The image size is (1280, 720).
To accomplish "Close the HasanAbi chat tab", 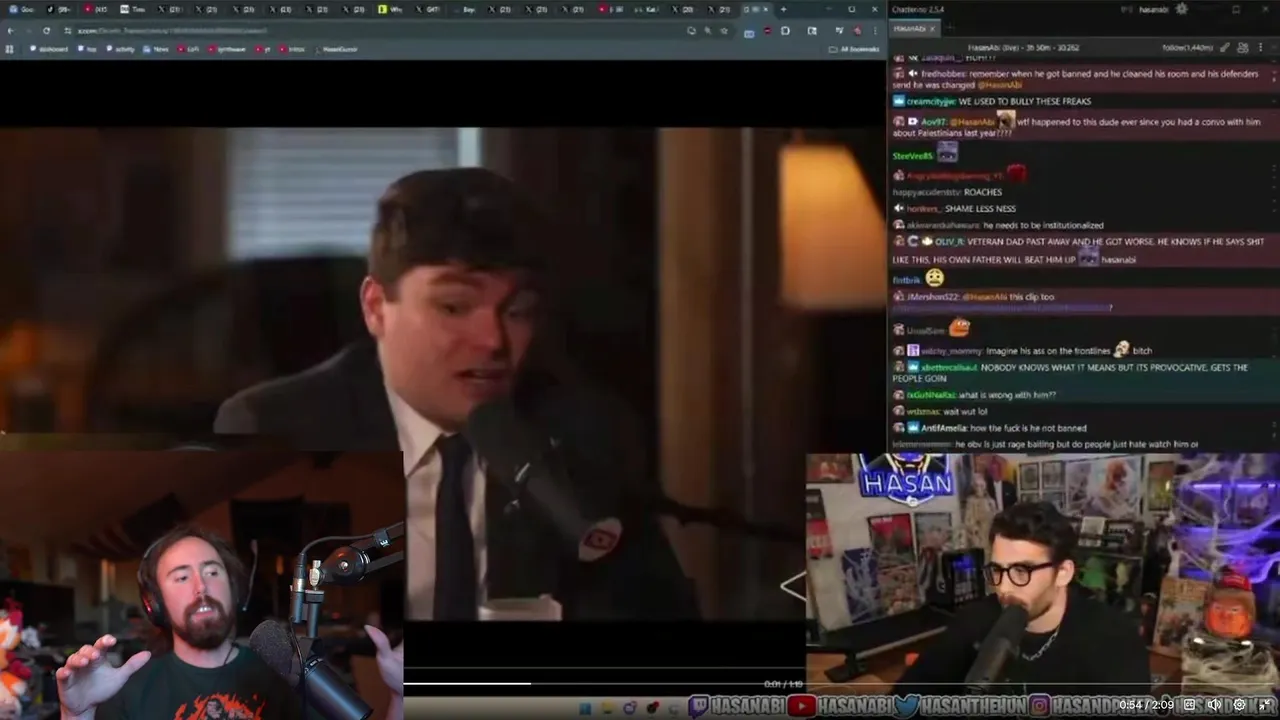I will click(x=932, y=29).
